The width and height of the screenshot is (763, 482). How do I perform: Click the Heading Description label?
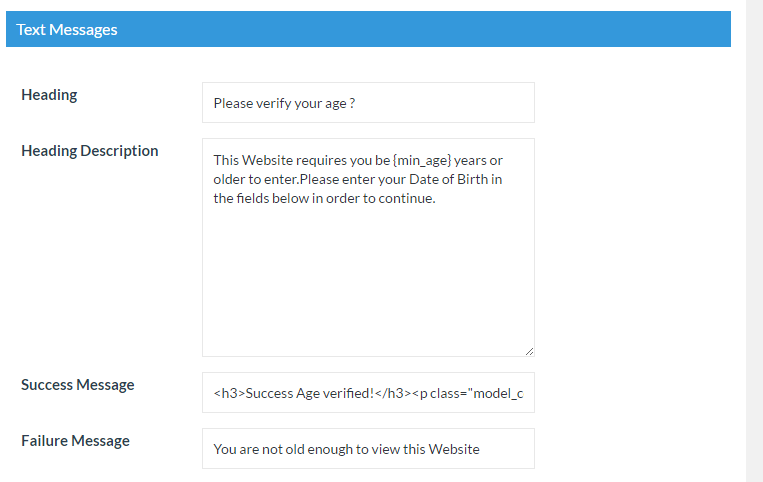[x=90, y=151]
